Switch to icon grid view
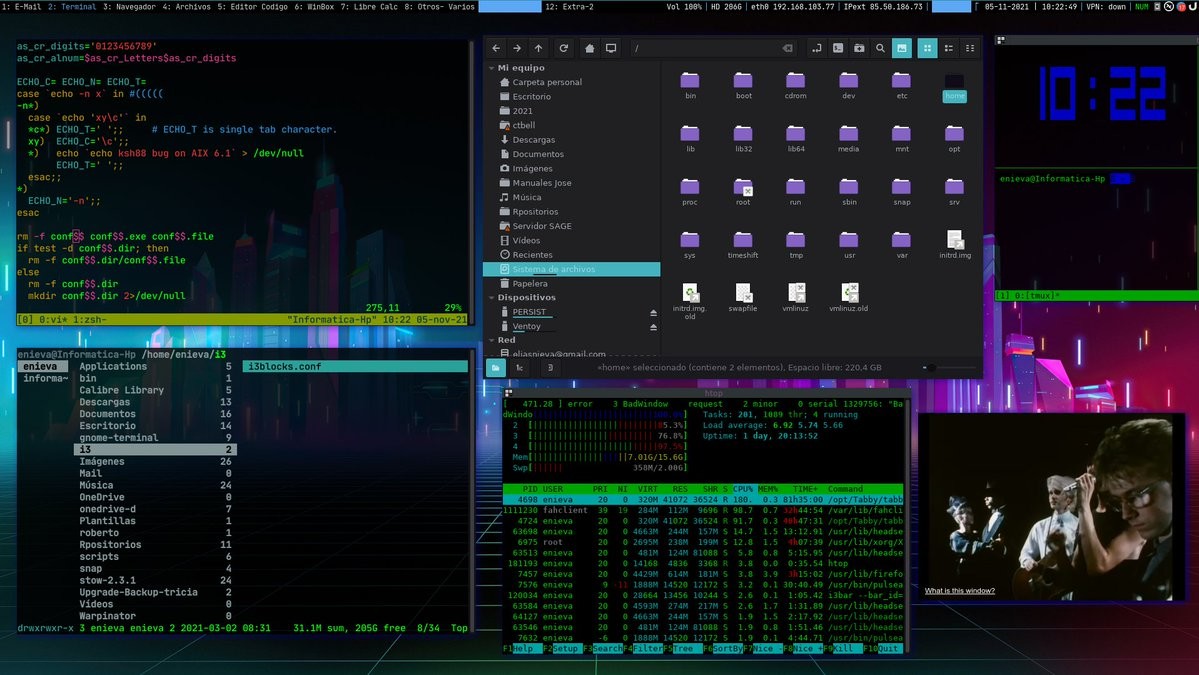This screenshot has width=1199, height=675. click(x=927, y=48)
